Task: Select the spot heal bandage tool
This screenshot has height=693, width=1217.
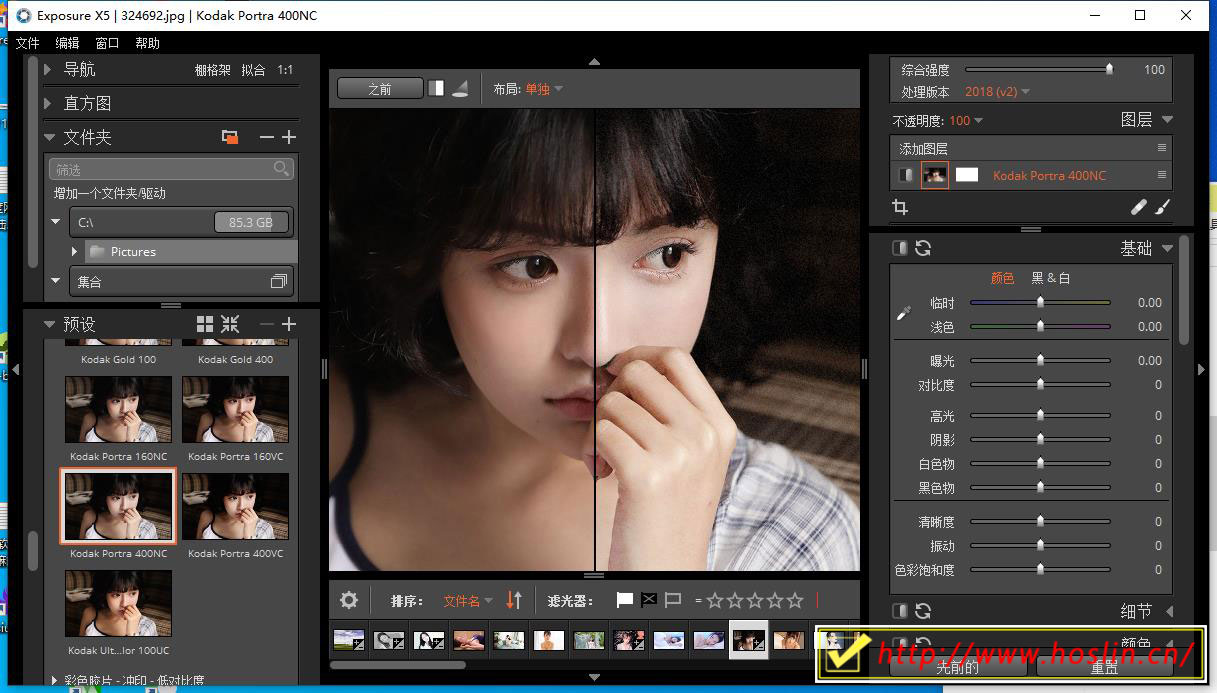Action: pos(1139,207)
